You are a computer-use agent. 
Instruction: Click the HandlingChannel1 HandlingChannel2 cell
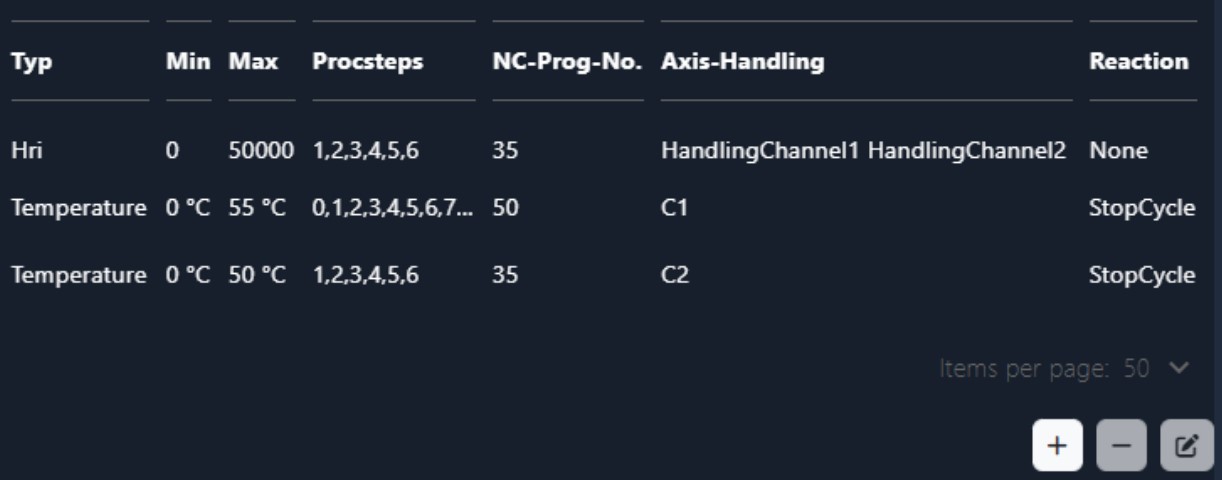864,151
